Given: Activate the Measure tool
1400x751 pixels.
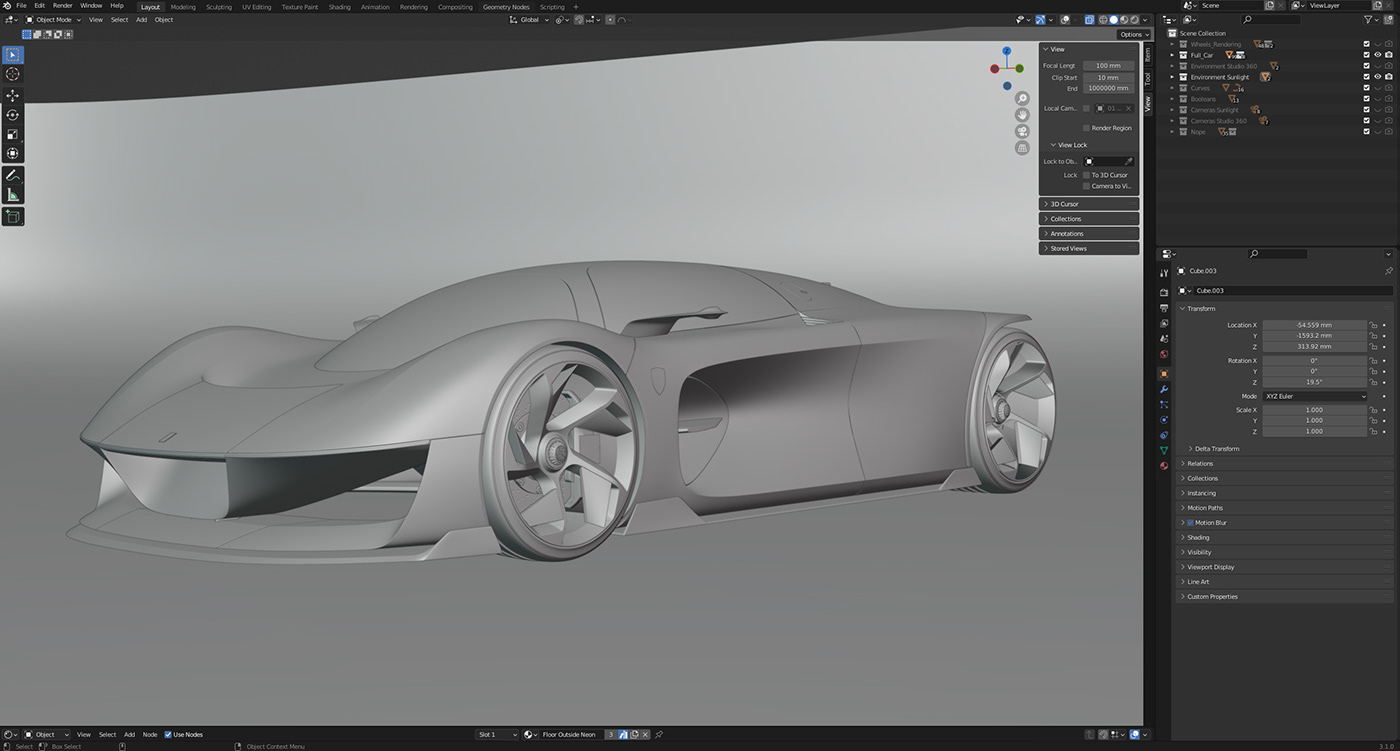Looking at the screenshot, I should tap(13, 193).
